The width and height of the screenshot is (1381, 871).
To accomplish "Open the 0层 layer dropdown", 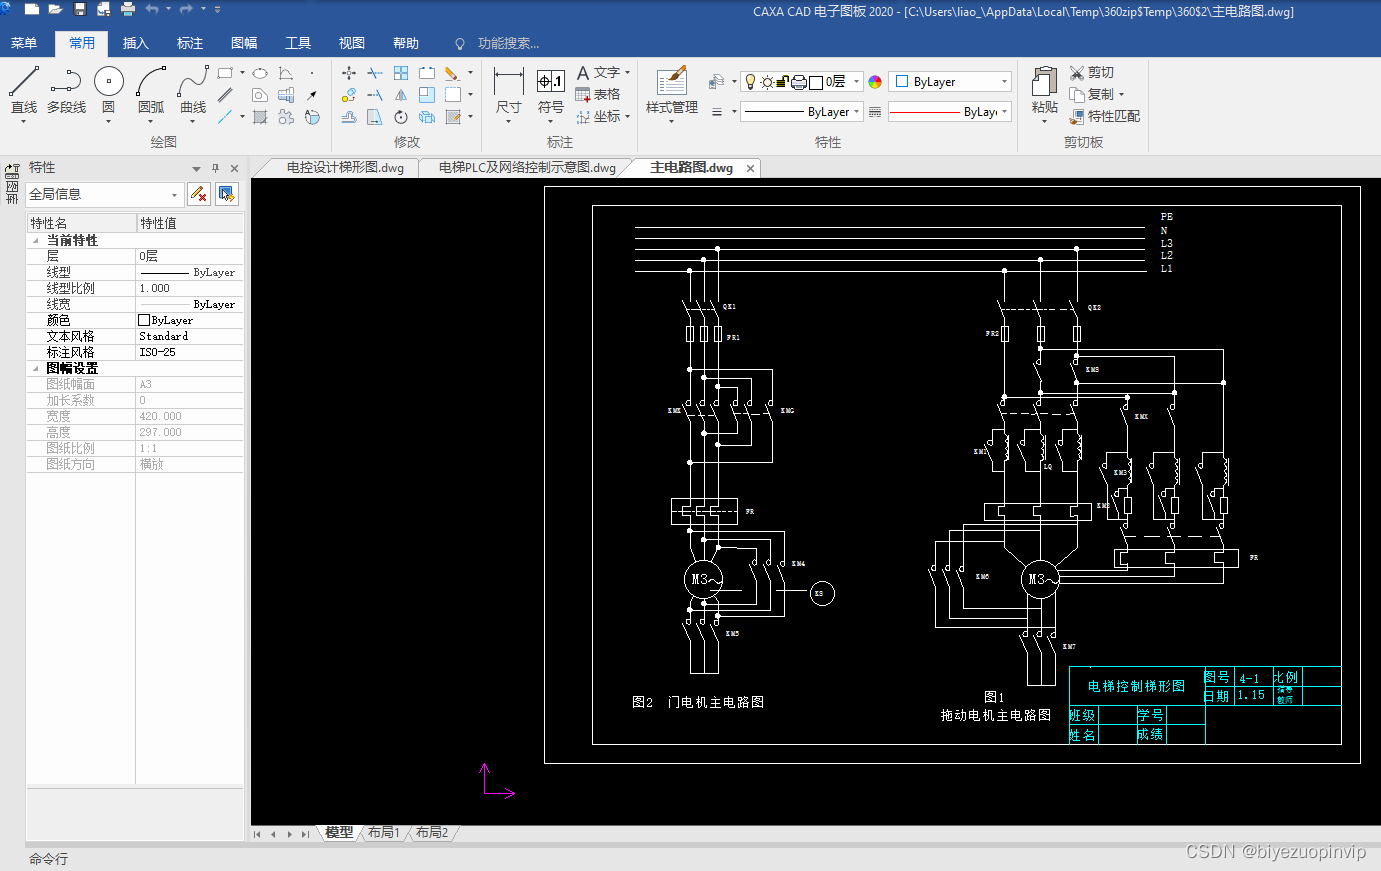I will point(802,82).
